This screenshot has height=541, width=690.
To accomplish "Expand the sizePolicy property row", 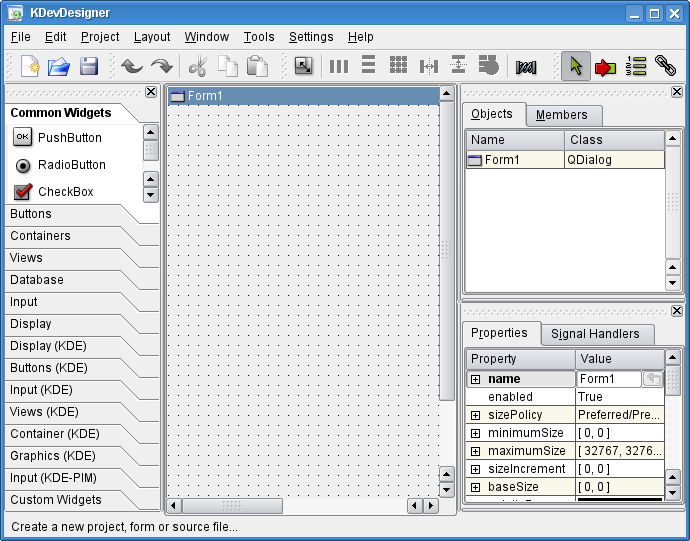I will click(475, 415).
